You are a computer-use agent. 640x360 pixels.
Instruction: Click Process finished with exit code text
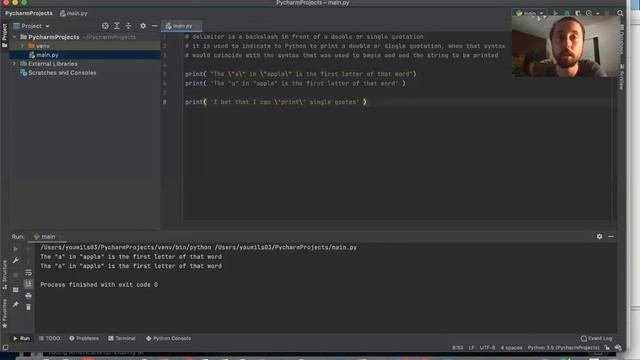click(99, 284)
